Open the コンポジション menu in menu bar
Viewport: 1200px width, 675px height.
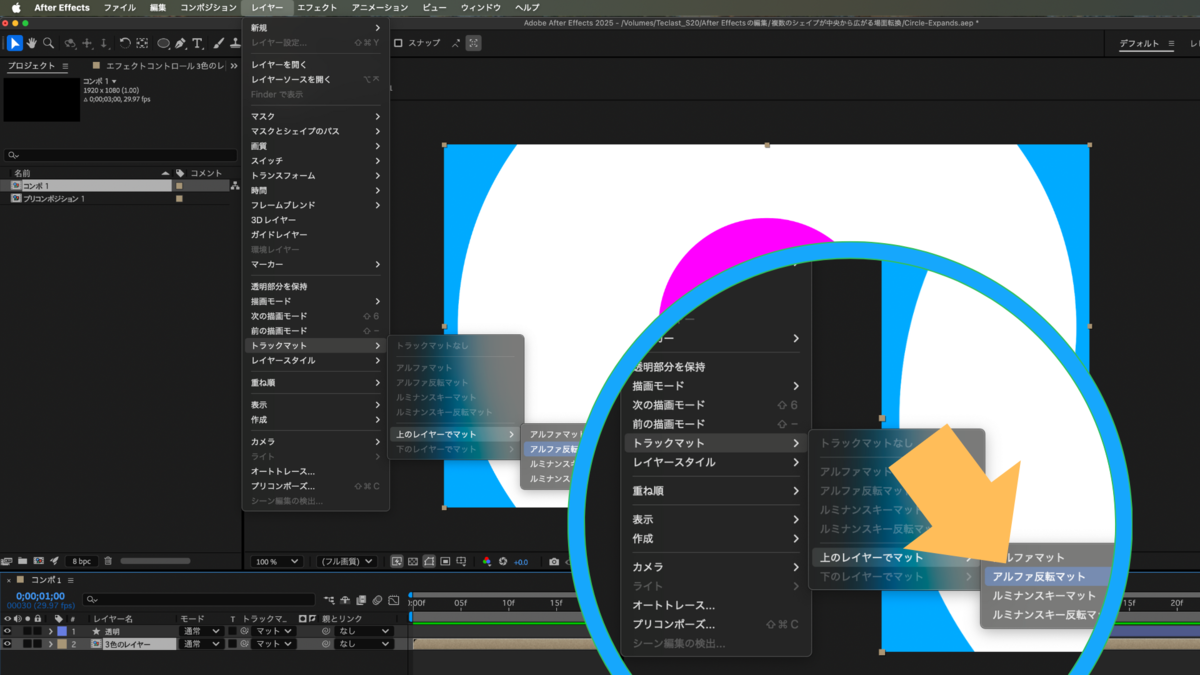tap(208, 7)
